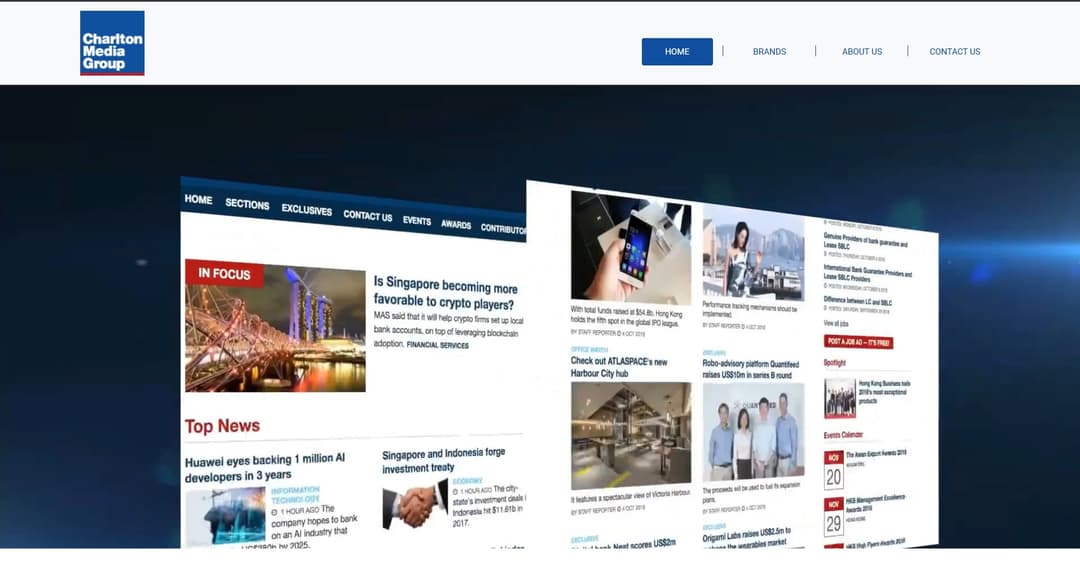Click the Quantifeed team group photo
This screenshot has width=1080, height=565.
coord(752,432)
